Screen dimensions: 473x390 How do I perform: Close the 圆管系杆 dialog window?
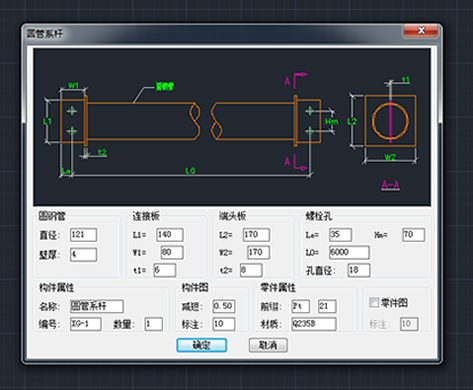click(x=421, y=31)
